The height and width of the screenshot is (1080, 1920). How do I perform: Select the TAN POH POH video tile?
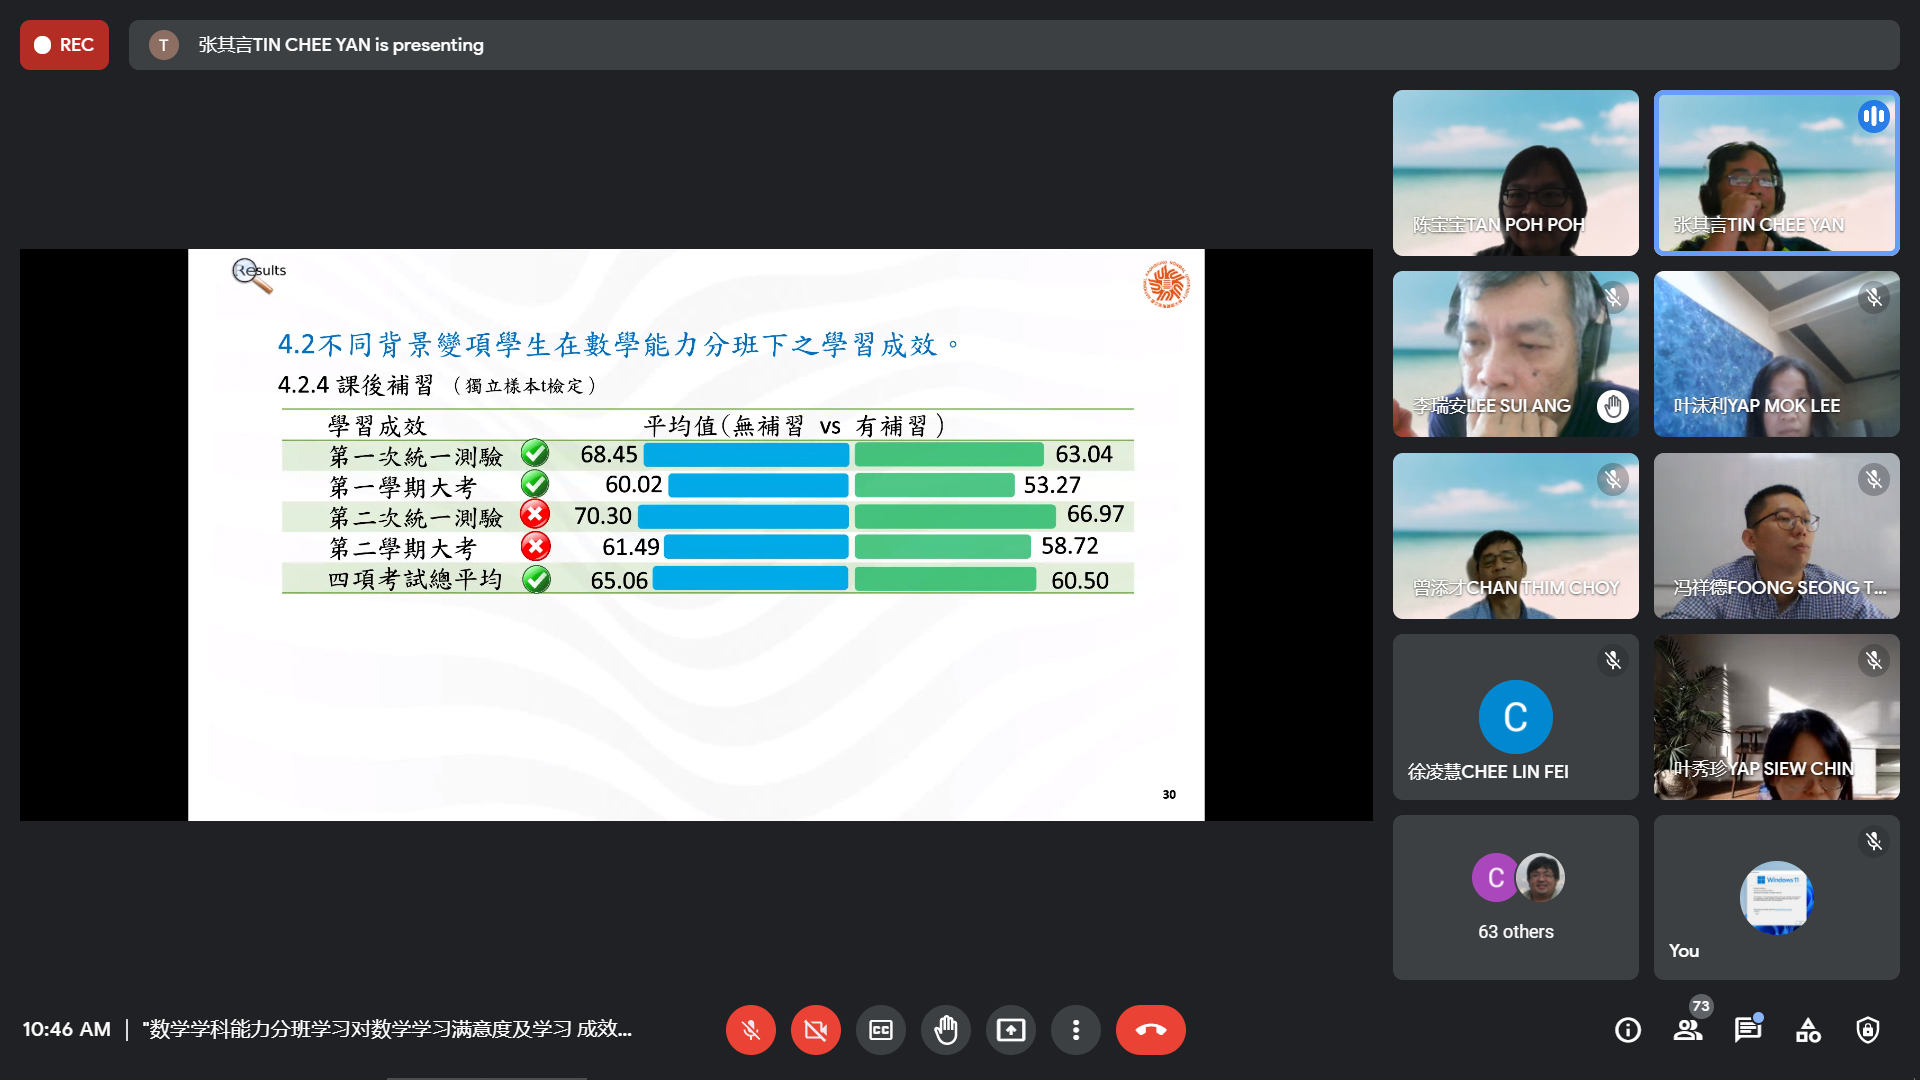point(1516,173)
